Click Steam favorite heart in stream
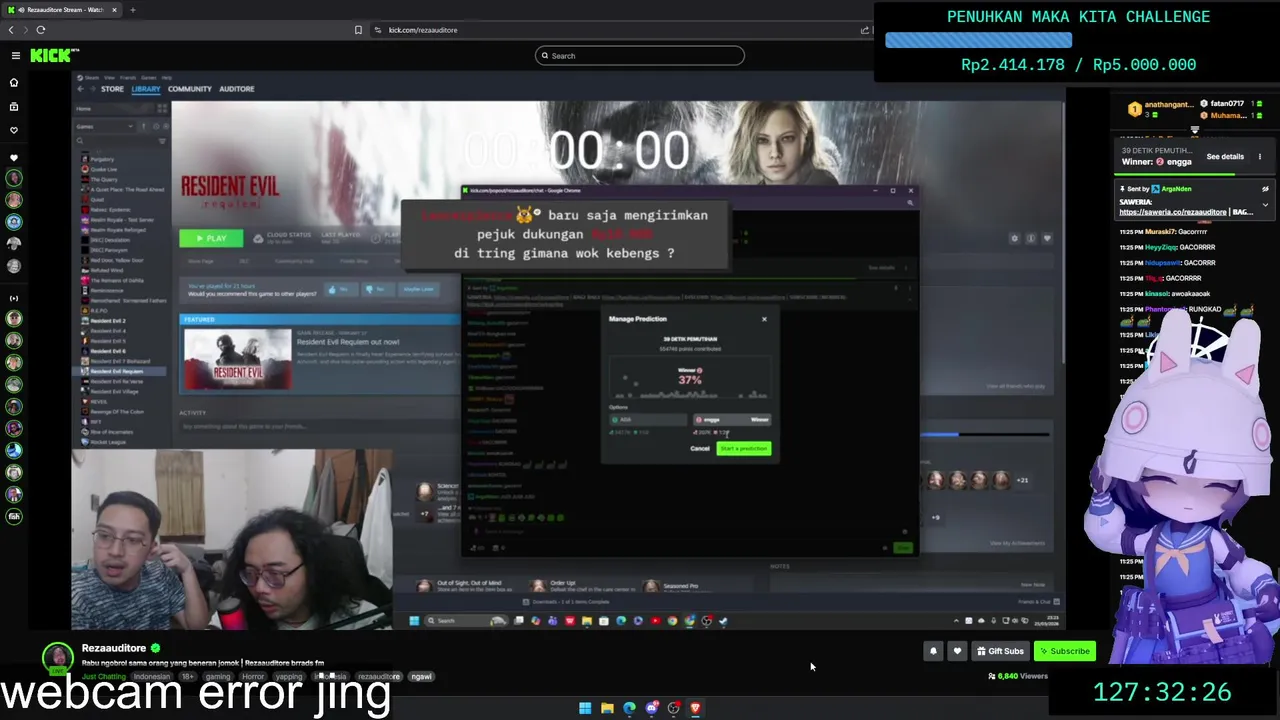Screen dimensions: 1280x720 [x=1047, y=238]
